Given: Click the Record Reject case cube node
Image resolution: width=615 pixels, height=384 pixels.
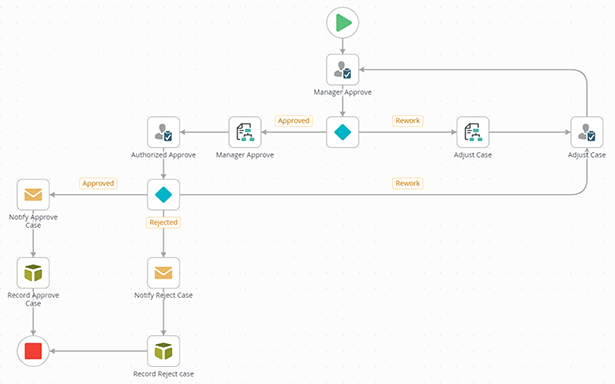Looking at the screenshot, I should (x=164, y=351).
